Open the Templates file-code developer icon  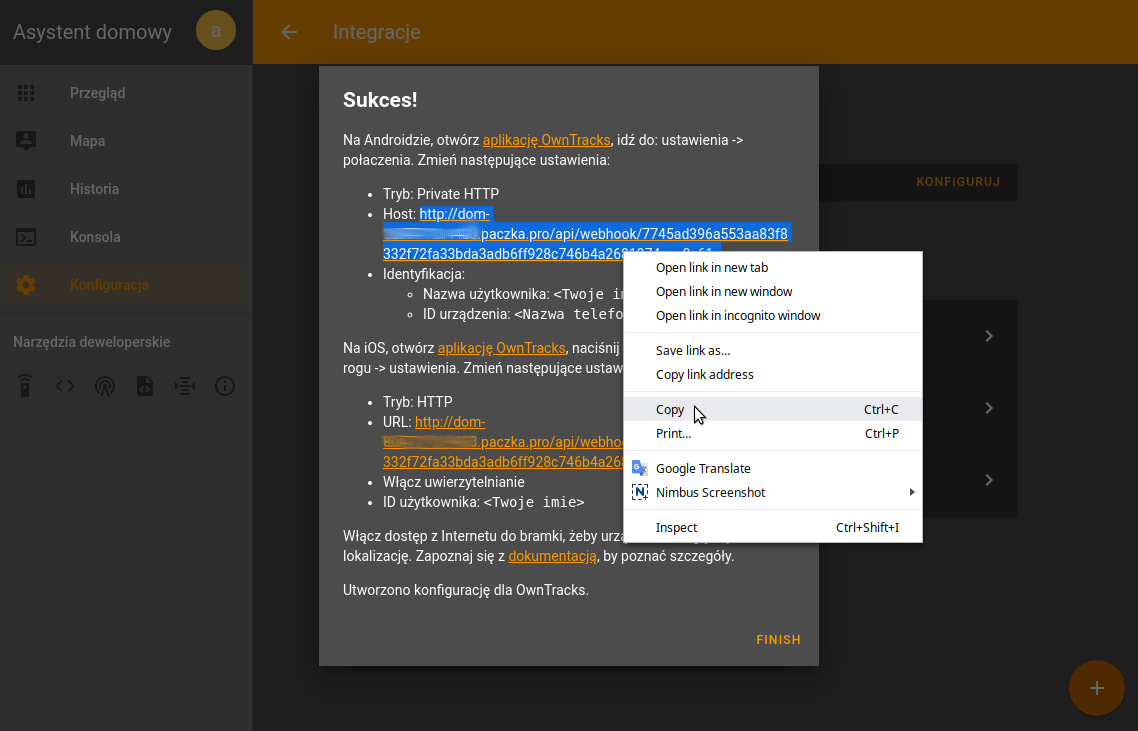coord(145,385)
